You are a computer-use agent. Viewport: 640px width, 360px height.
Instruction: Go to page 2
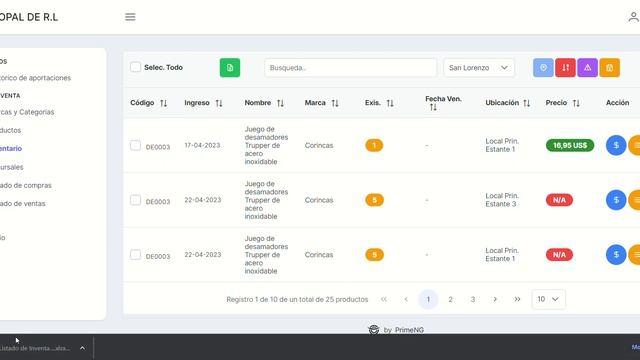tap(451, 299)
